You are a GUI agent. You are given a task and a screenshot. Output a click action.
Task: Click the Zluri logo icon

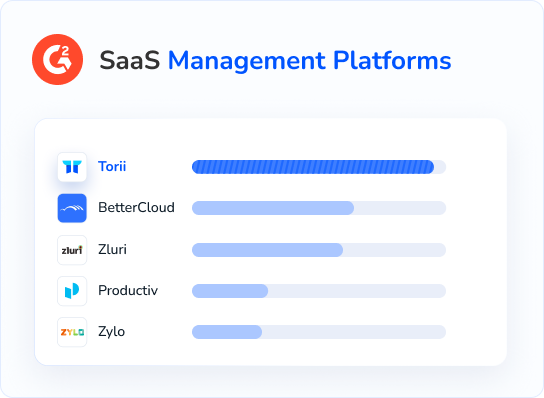point(72,250)
